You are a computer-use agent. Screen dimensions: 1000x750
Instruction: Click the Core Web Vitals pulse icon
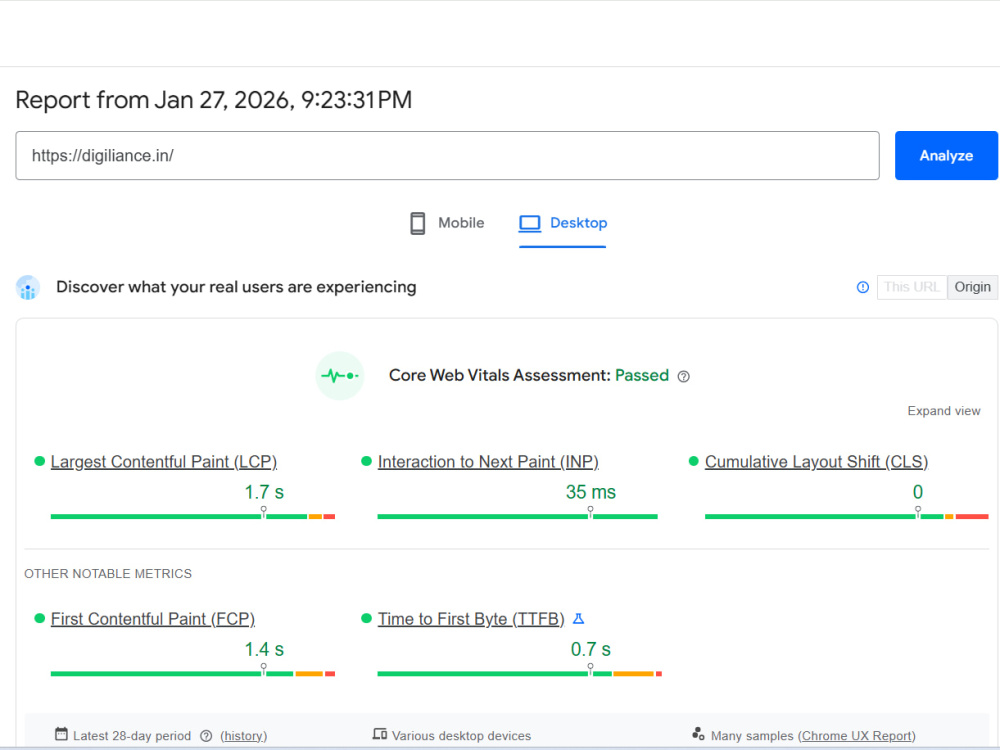click(340, 376)
